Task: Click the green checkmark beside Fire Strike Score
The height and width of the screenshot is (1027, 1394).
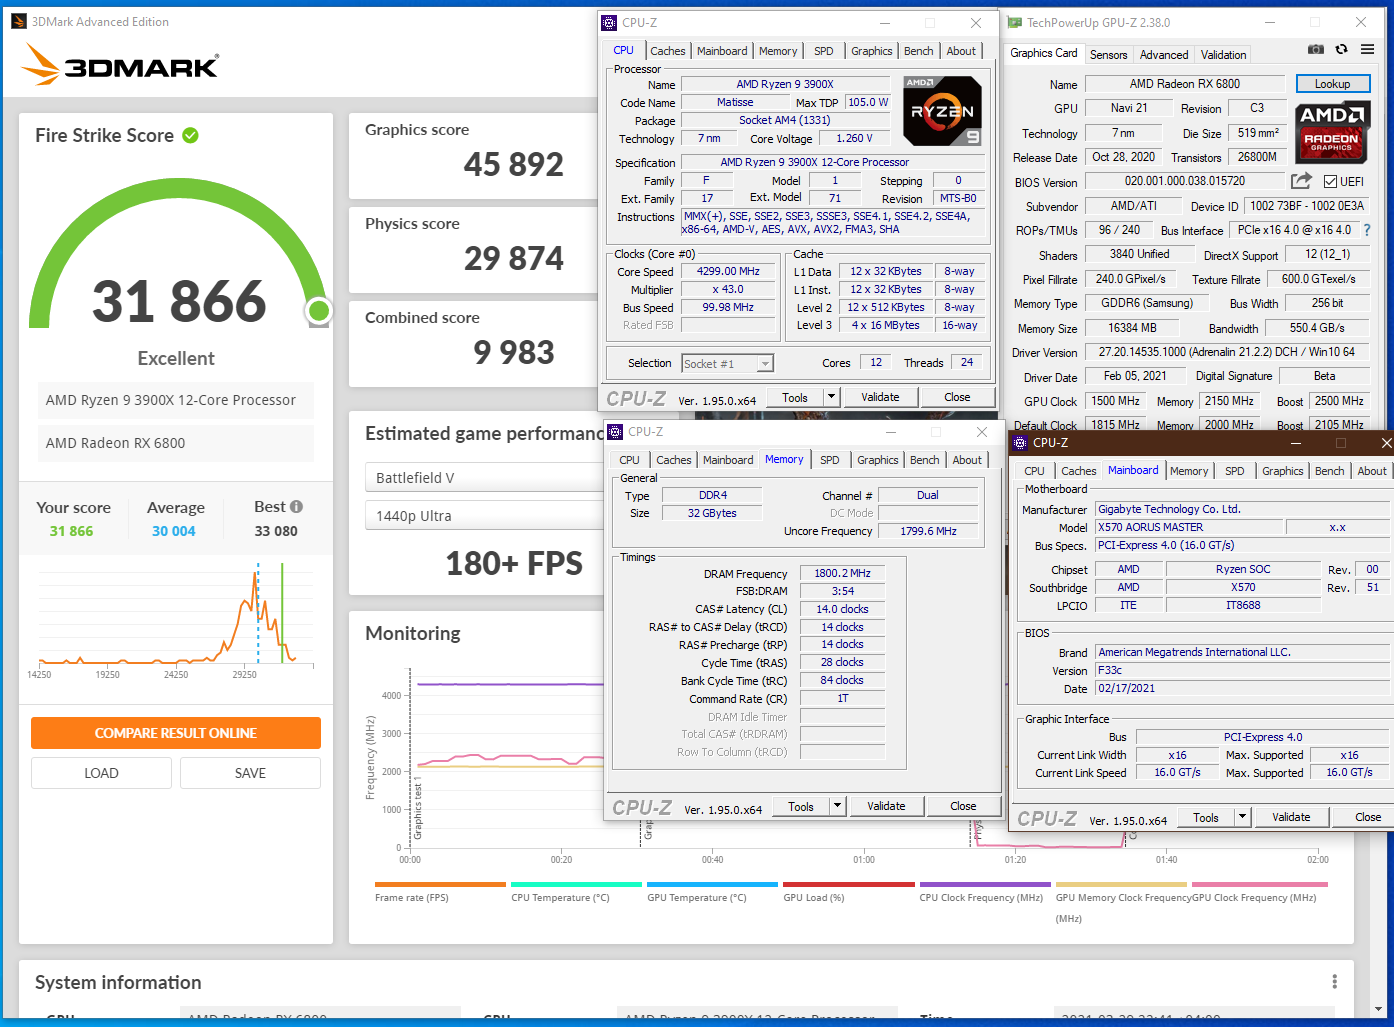Action: (190, 135)
